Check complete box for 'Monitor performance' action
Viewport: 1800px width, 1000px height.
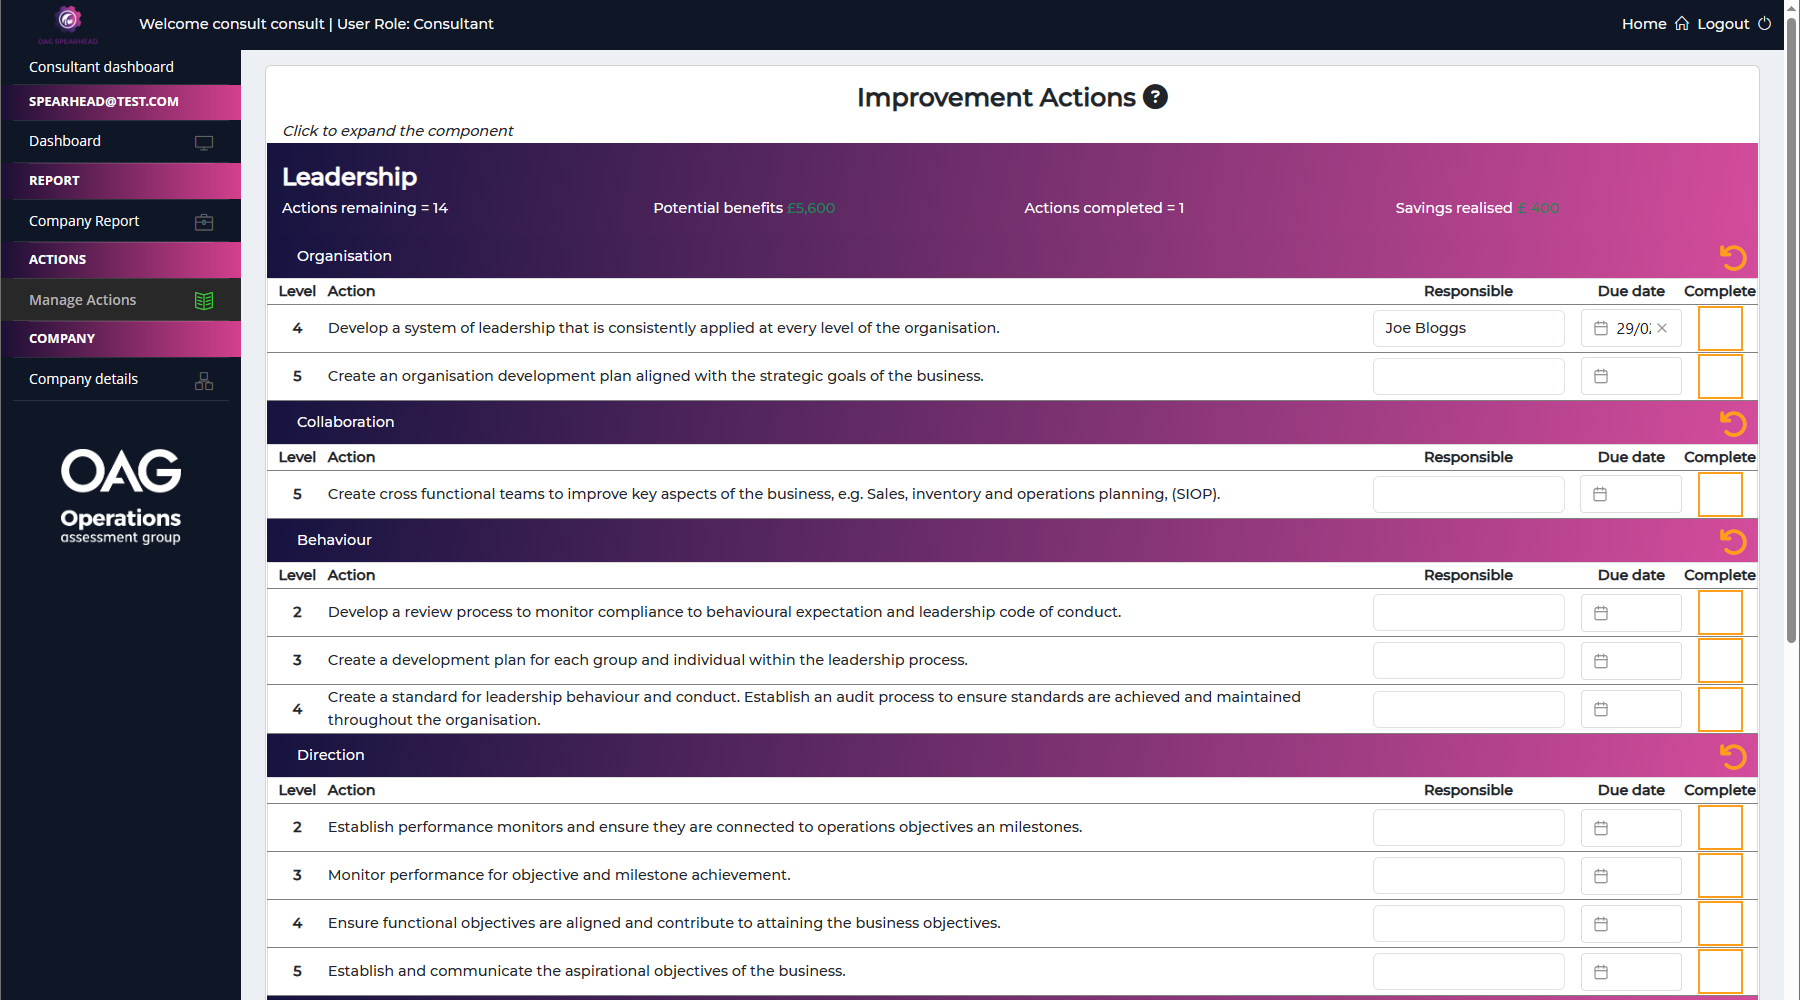1720,876
